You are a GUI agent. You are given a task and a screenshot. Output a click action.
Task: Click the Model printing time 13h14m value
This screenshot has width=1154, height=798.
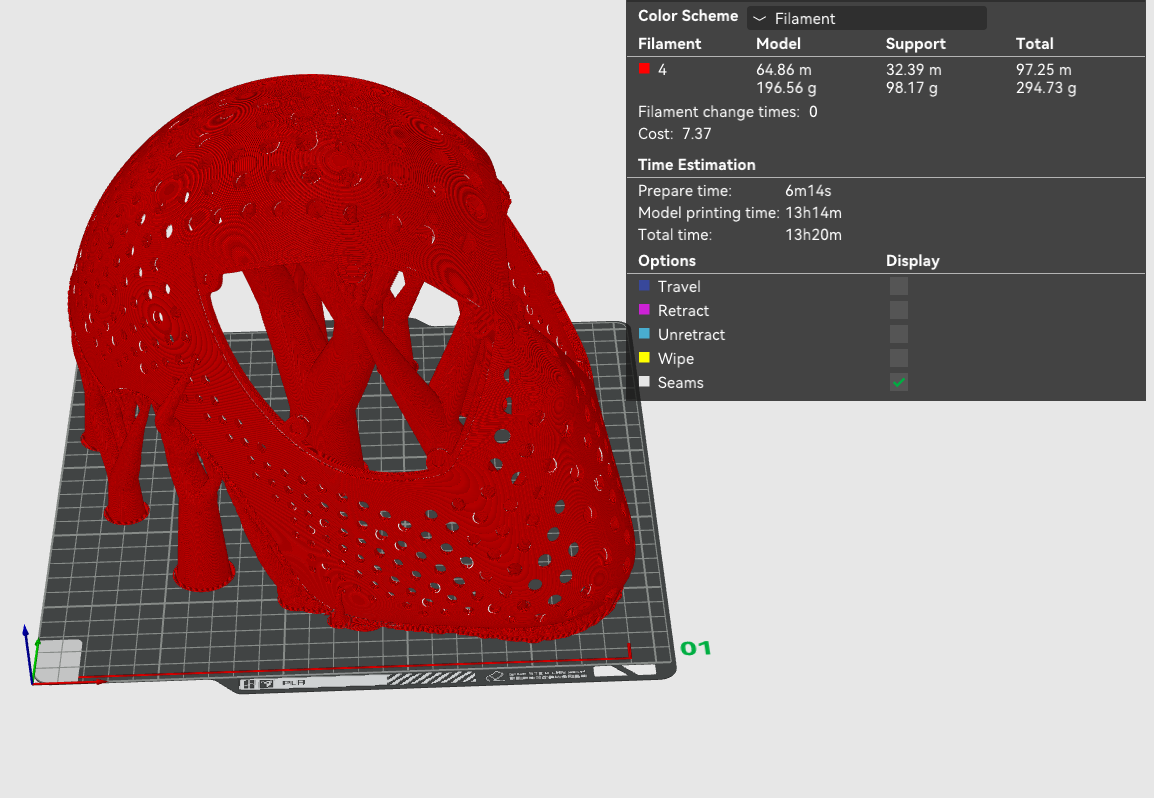pos(813,213)
